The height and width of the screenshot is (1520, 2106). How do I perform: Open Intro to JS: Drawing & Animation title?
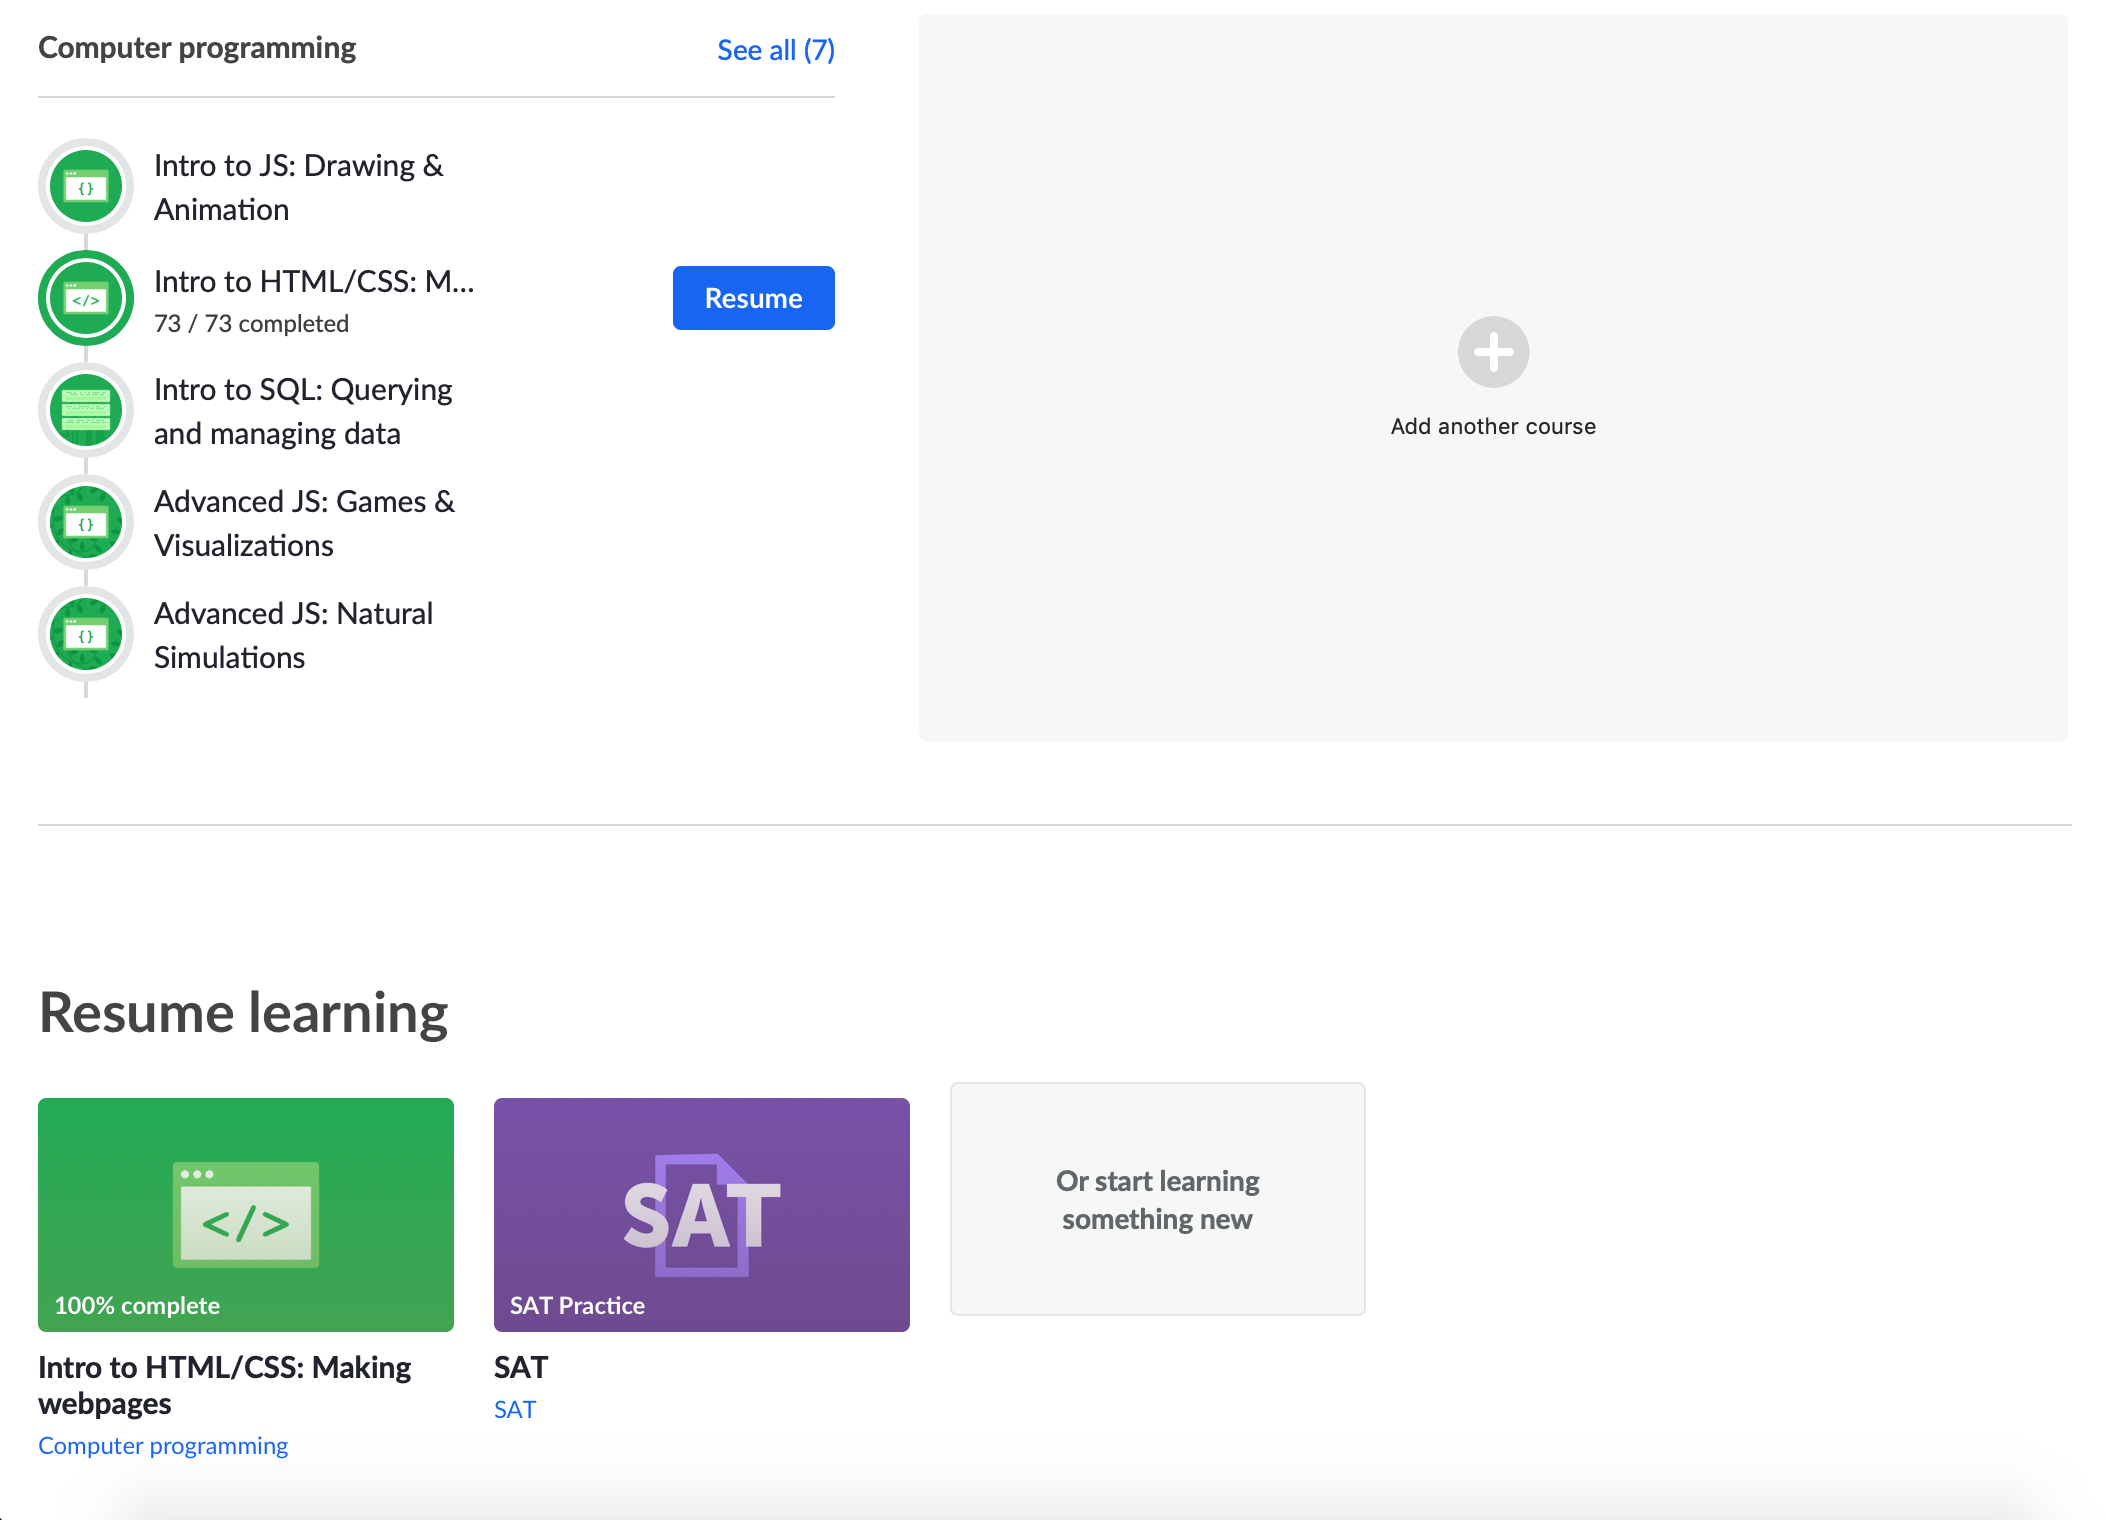299,187
